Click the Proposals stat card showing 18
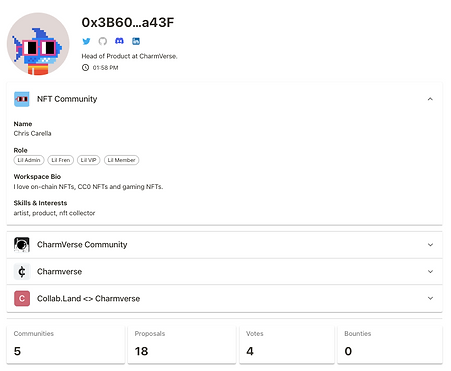Screen dimensions: 451x371 tap(182, 344)
